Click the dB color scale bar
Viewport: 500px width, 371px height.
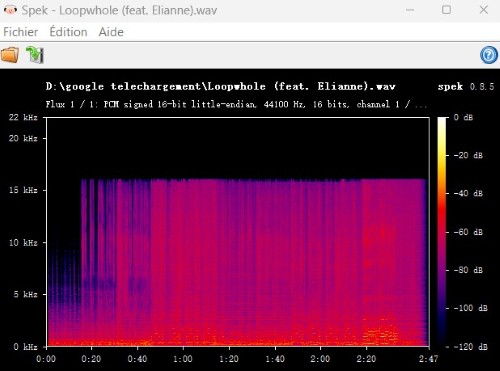pyautogui.click(x=442, y=232)
